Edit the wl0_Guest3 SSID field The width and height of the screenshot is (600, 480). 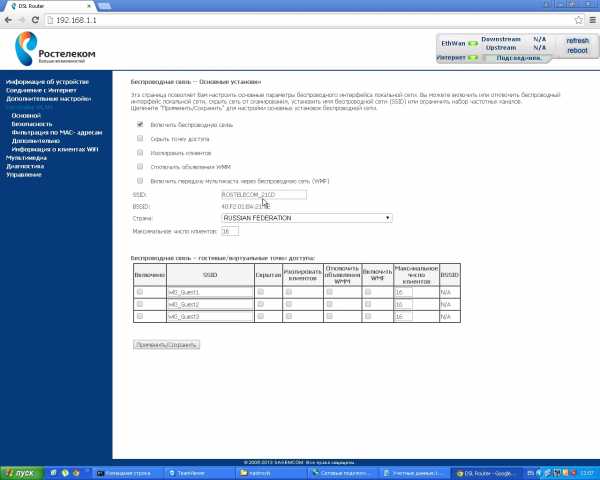pyautogui.click(x=210, y=317)
